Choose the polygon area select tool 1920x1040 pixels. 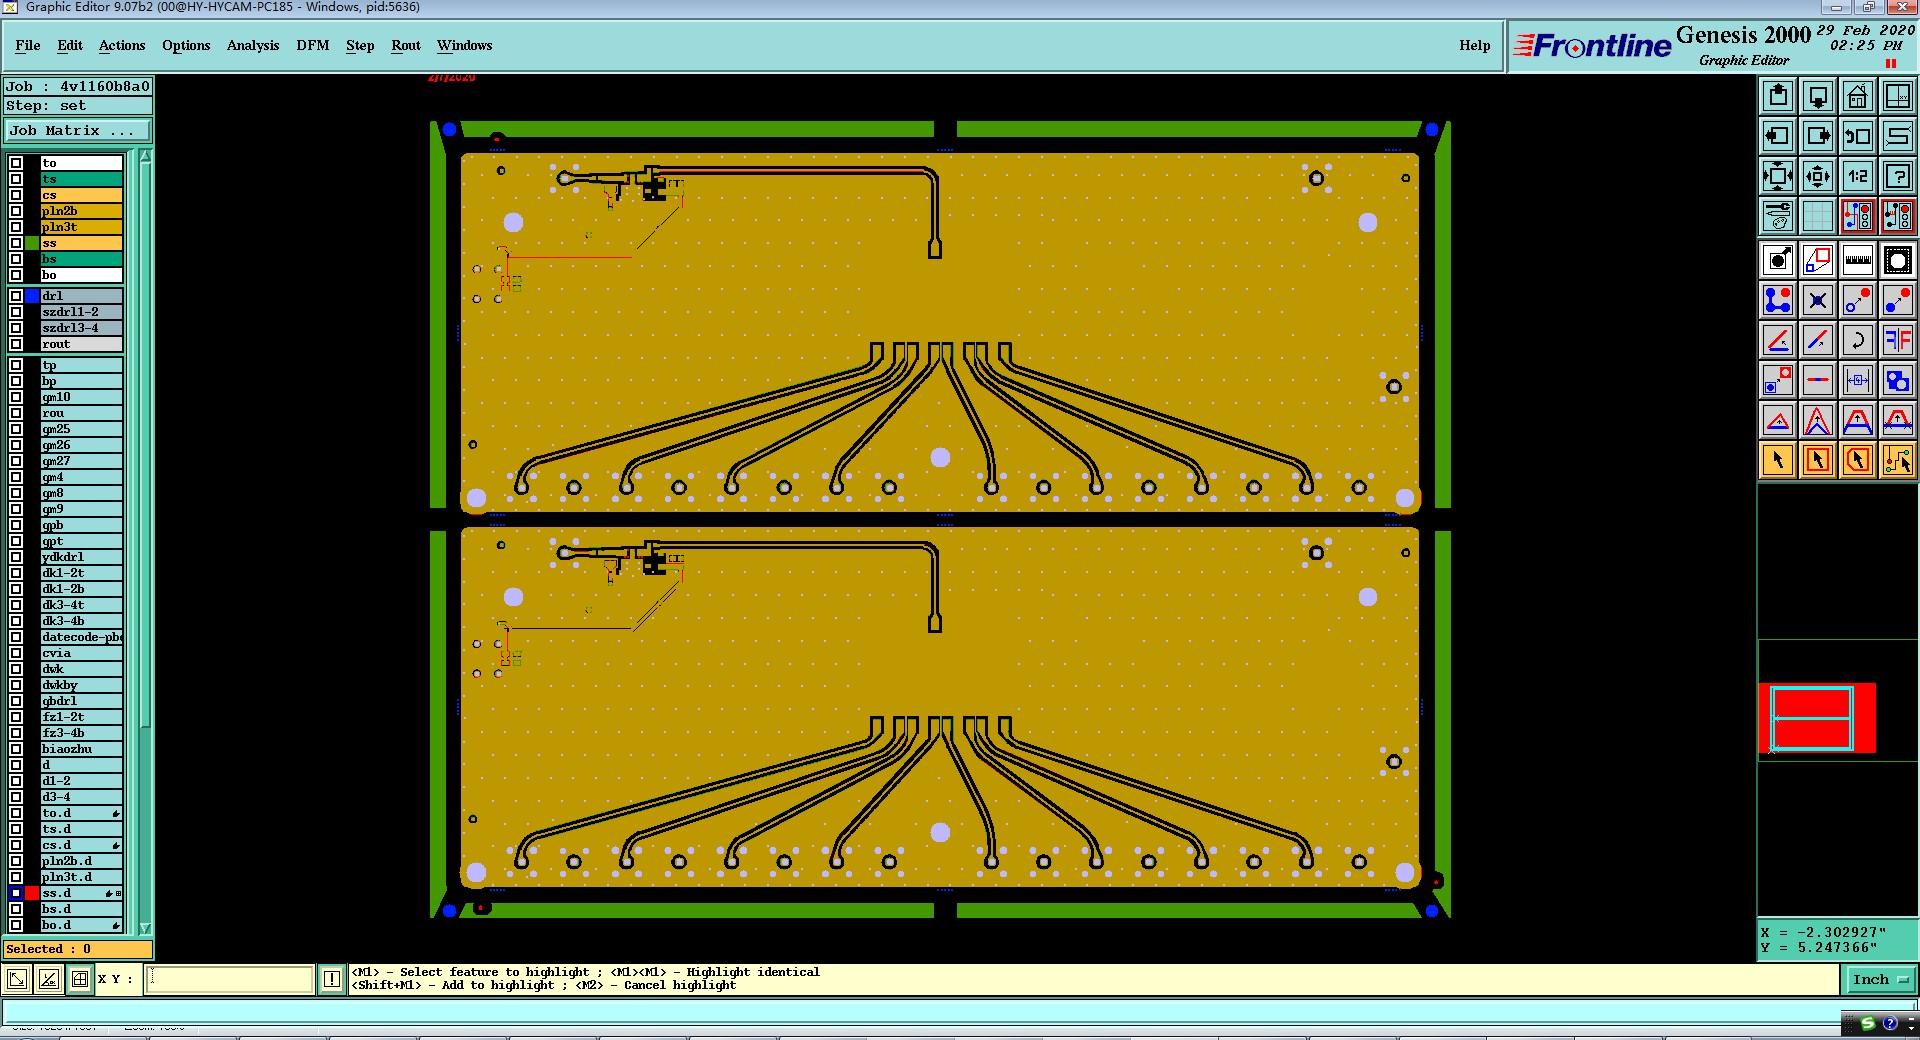click(x=1858, y=460)
